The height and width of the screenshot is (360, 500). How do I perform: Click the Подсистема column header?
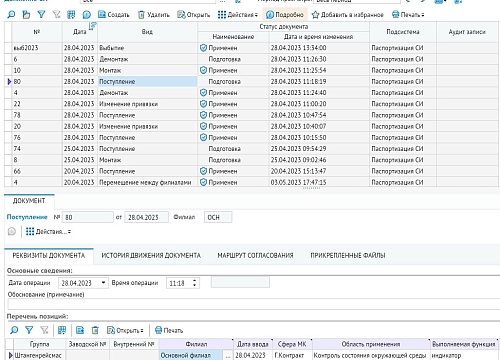click(x=403, y=32)
